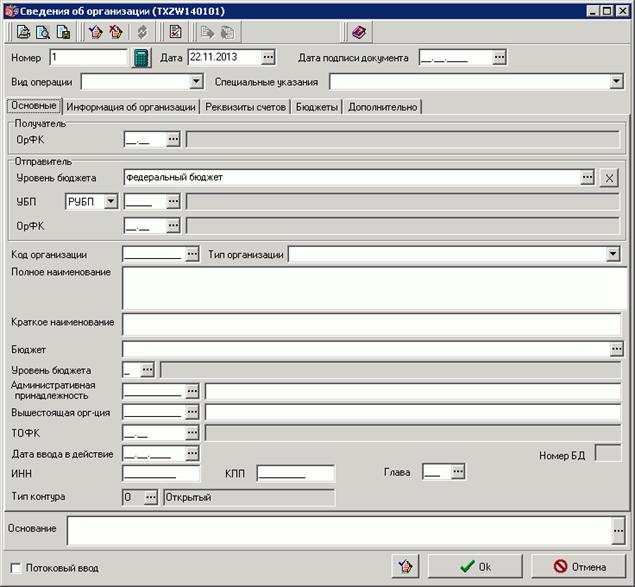Open the purple help book icon

pyautogui.click(x=359, y=32)
